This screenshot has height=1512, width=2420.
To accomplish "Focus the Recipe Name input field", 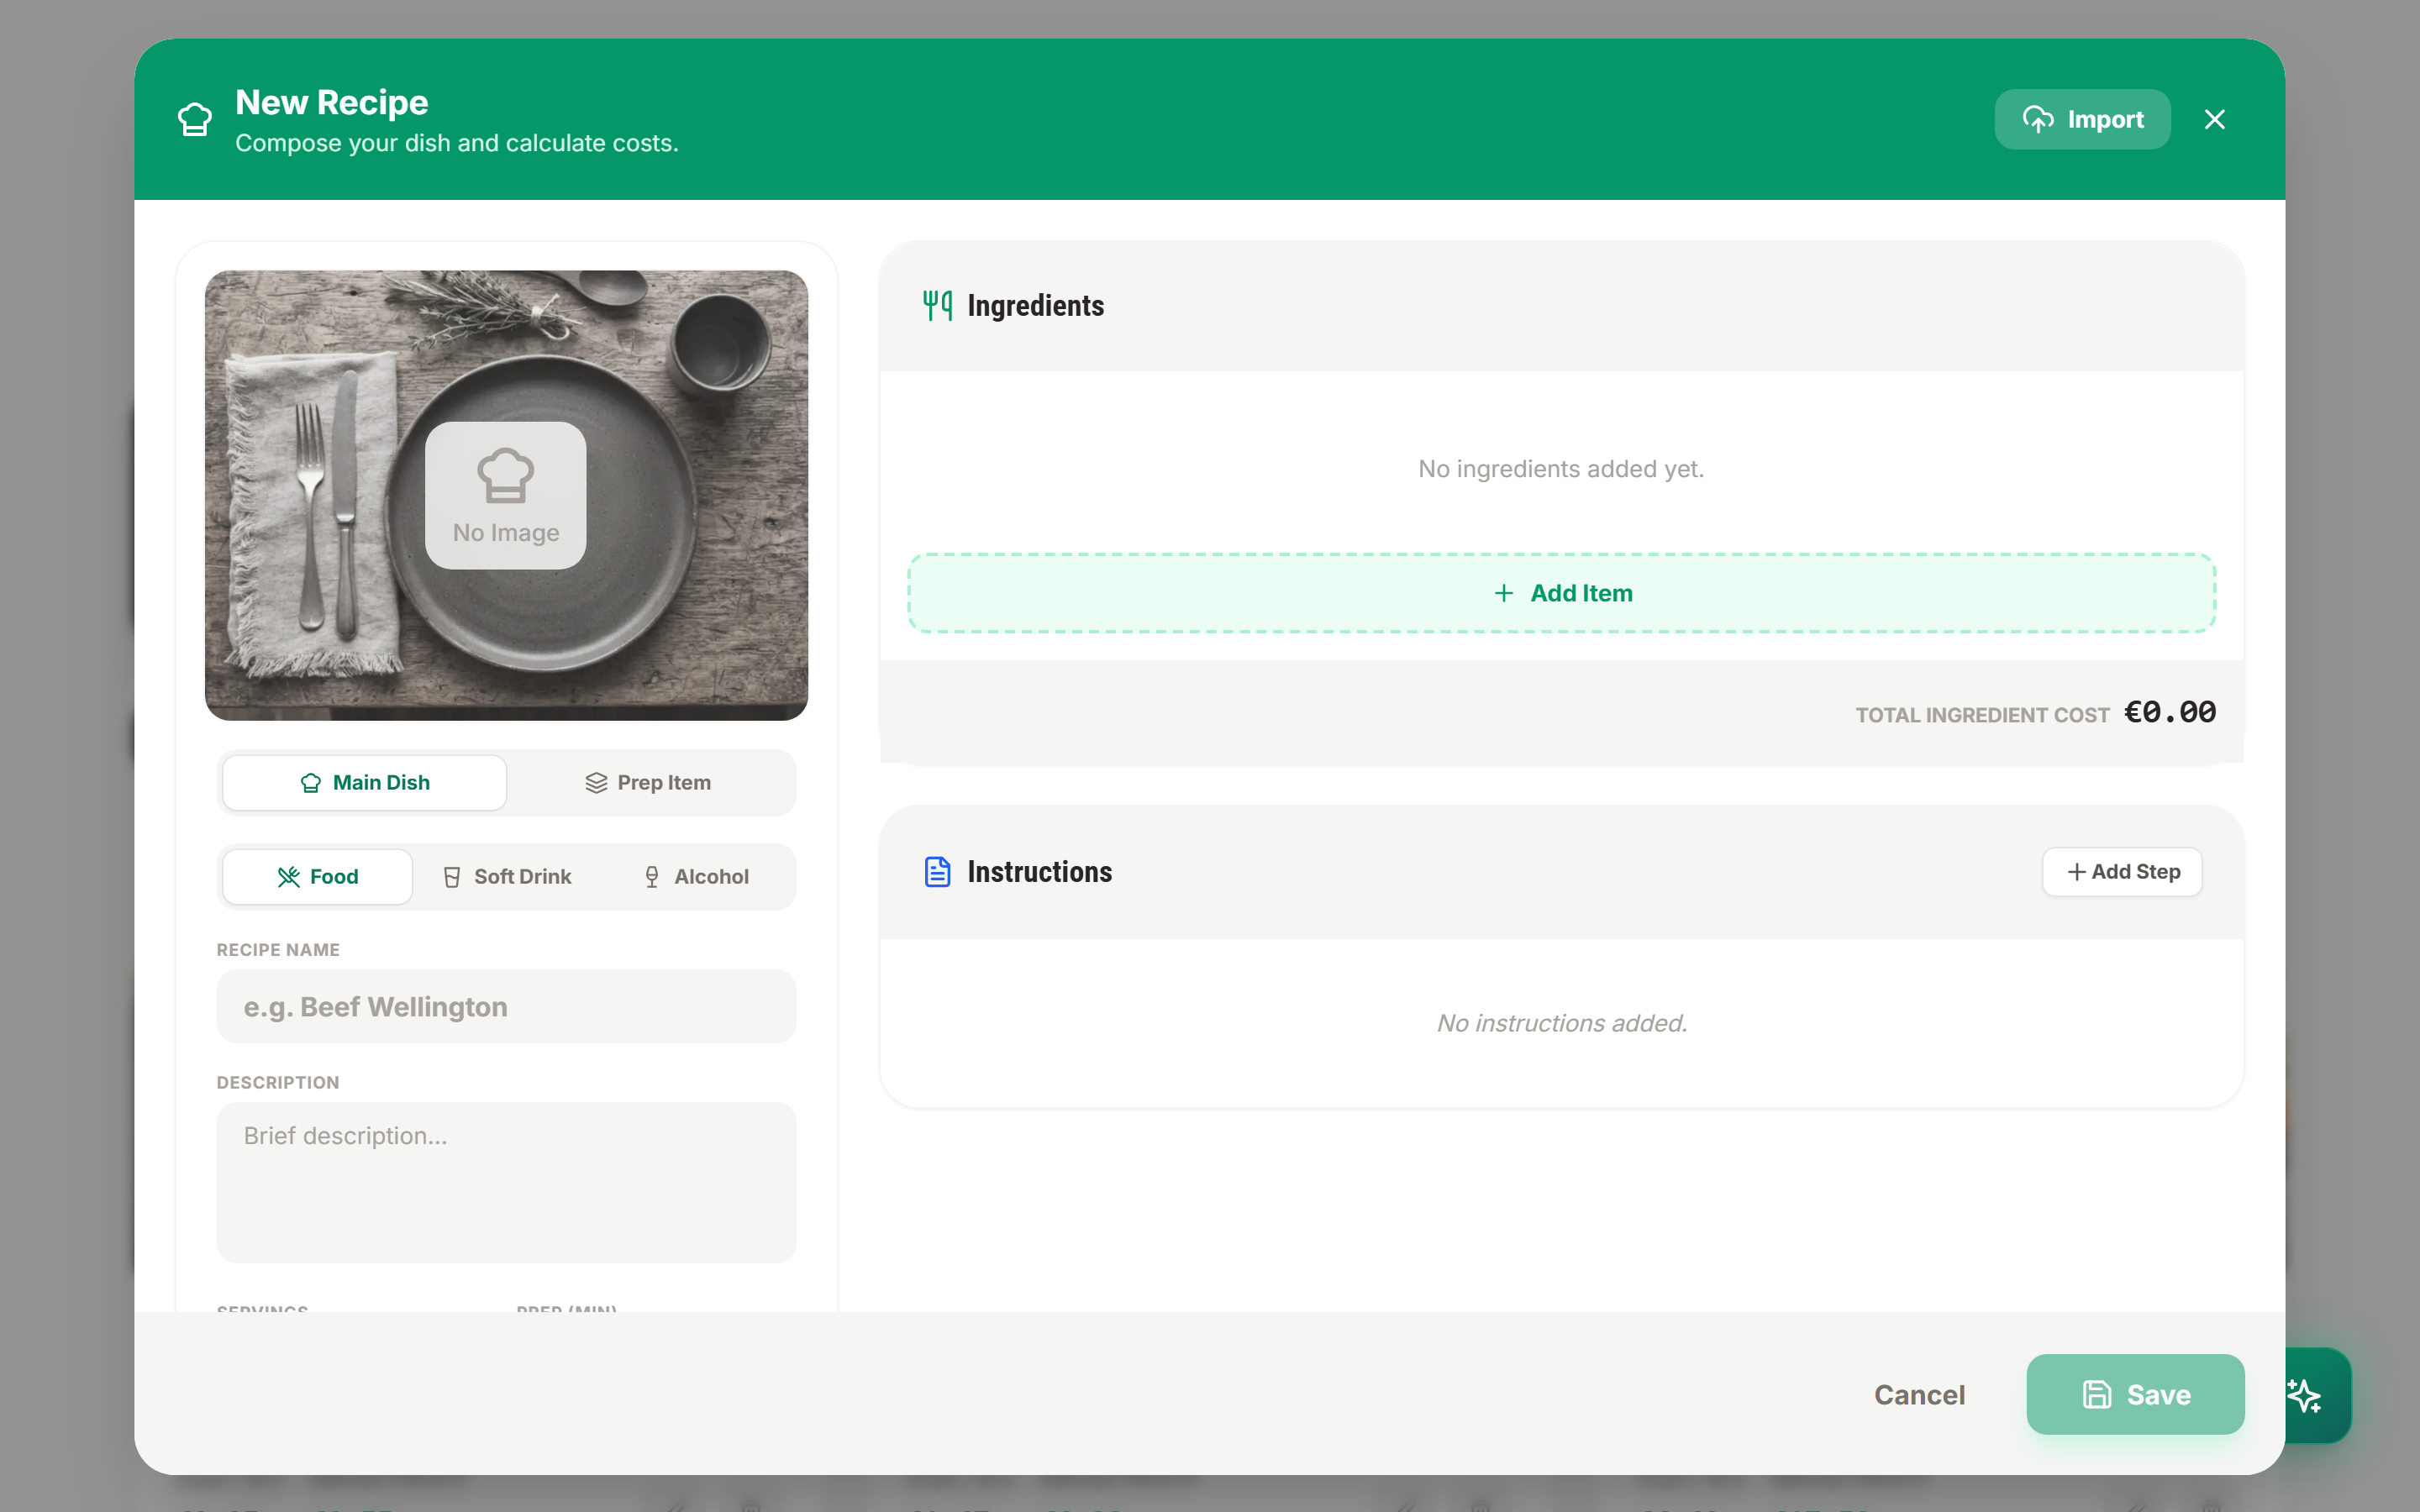I will click(x=506, y=1006).
